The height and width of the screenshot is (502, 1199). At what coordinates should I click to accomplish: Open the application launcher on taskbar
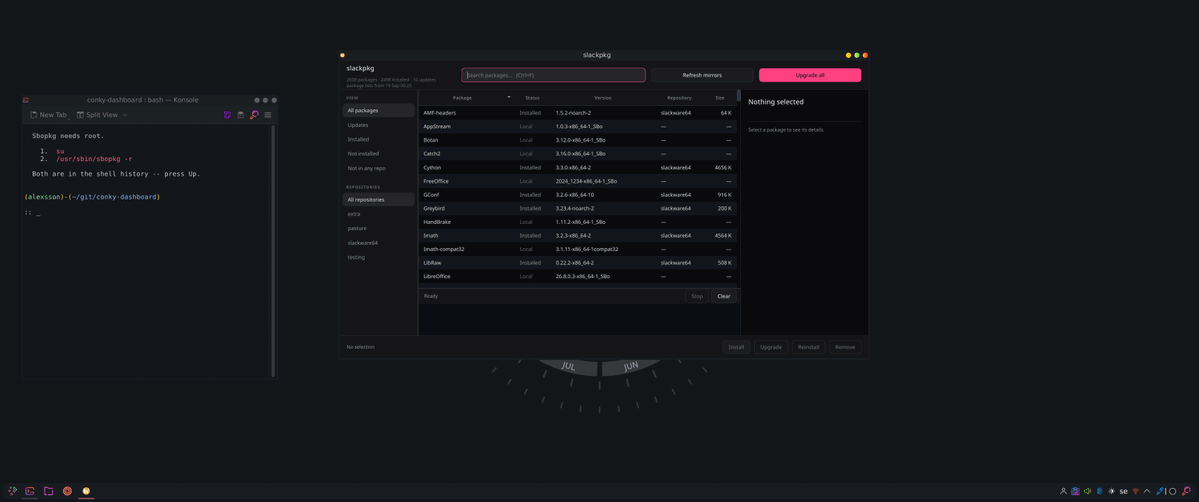pyautogui.click(x=12, y=491)
